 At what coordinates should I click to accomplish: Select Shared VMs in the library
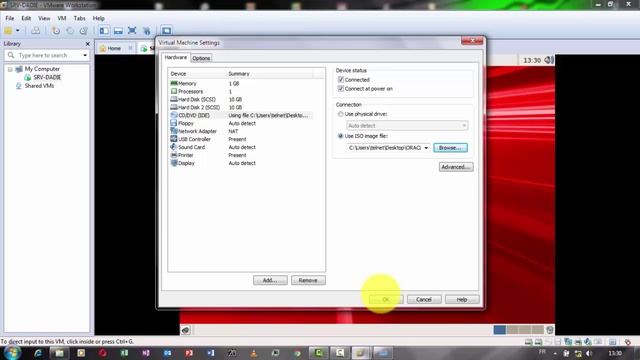pos(39,86)
